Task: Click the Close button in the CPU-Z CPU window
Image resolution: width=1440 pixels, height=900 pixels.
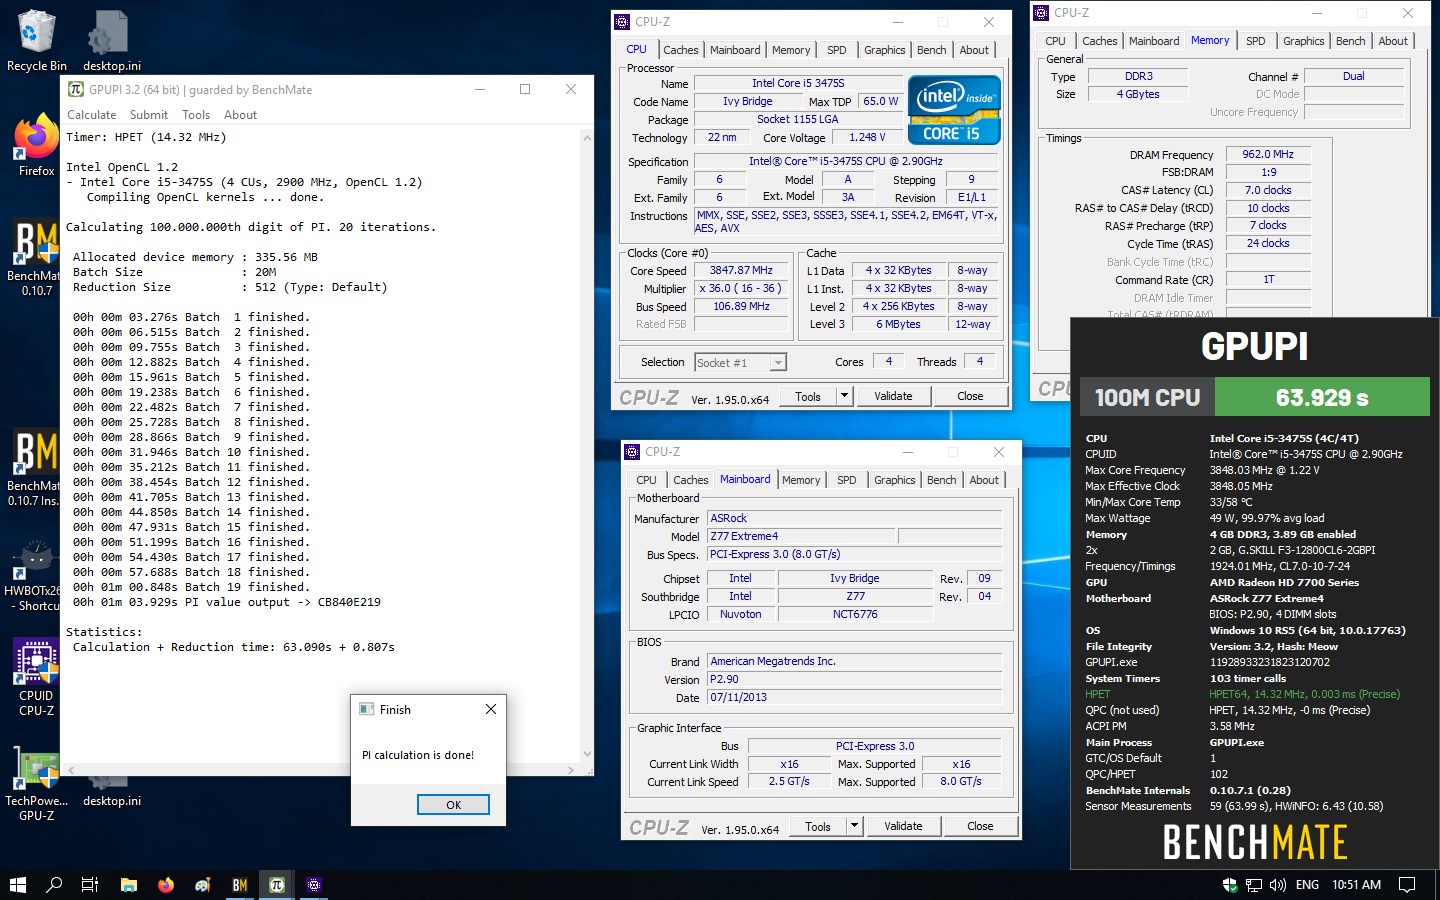Action: click(970, 396)
